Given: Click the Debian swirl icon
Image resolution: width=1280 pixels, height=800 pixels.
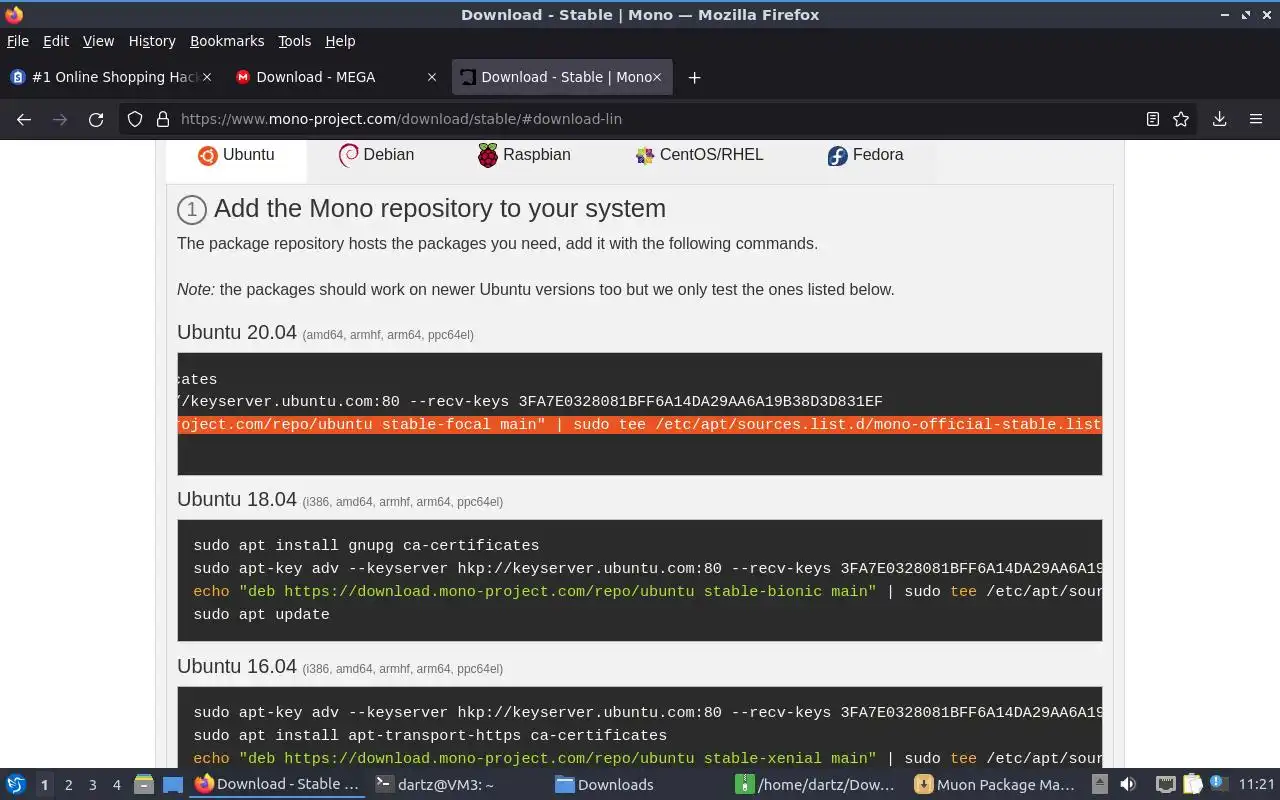Looking at the screenshot, I should (x=348, y=155).
